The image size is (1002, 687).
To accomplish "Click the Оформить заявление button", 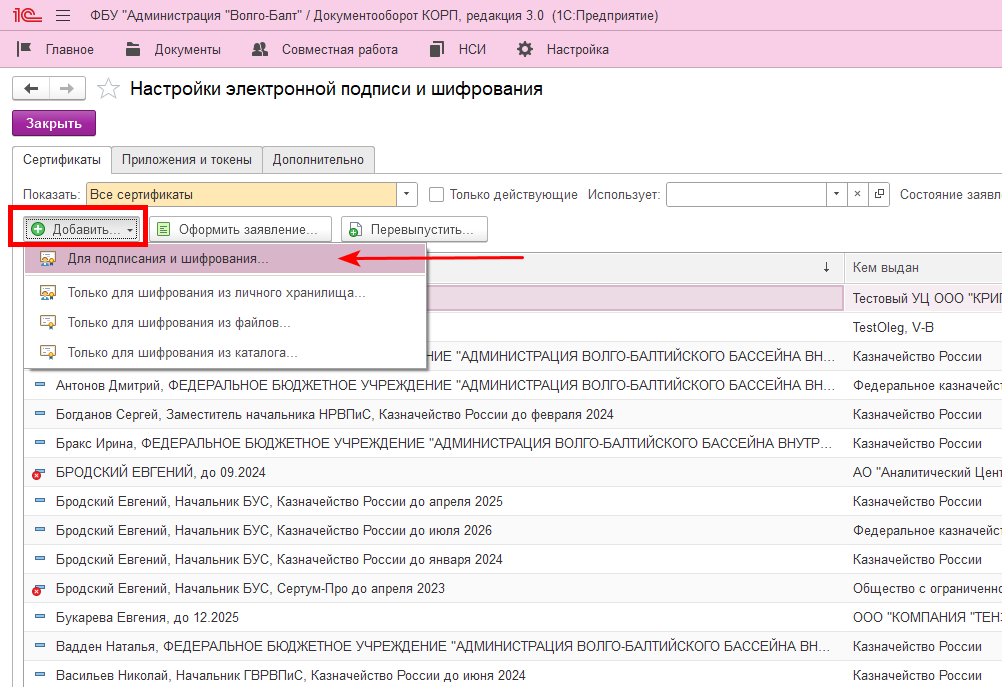I will point(240,230).
